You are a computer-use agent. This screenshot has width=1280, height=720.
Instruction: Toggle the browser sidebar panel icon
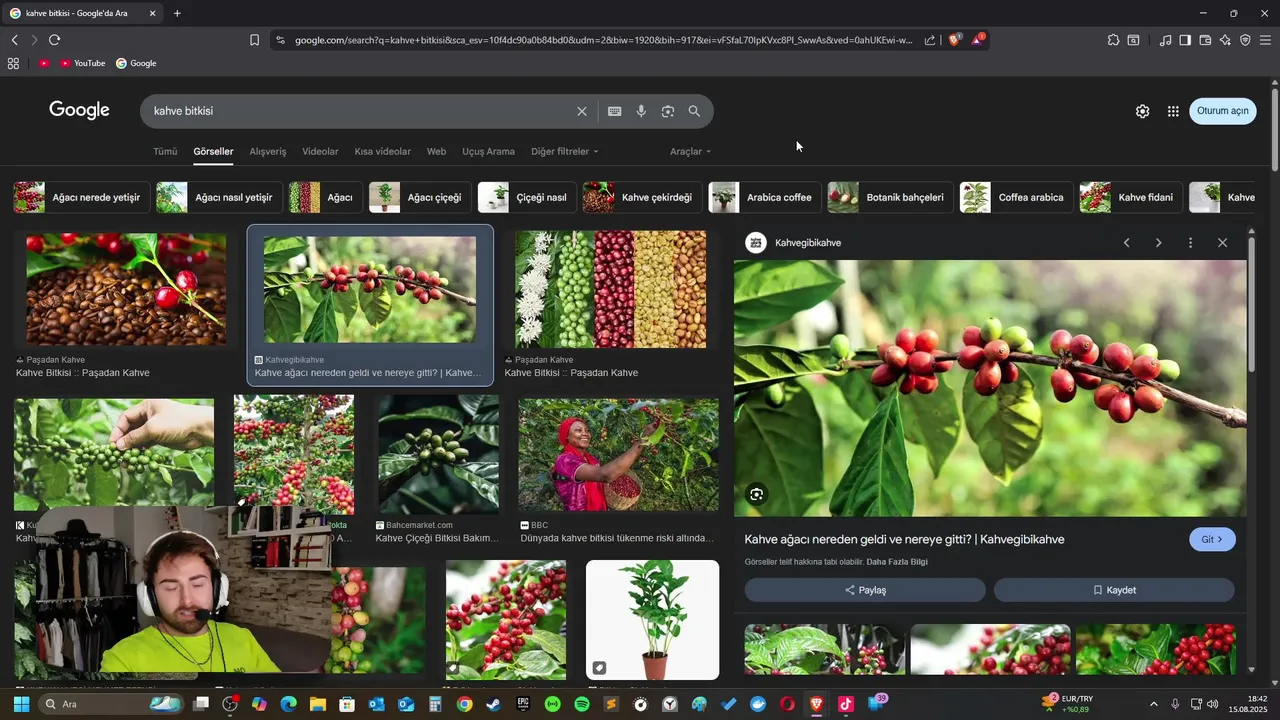pos(1185,40)
